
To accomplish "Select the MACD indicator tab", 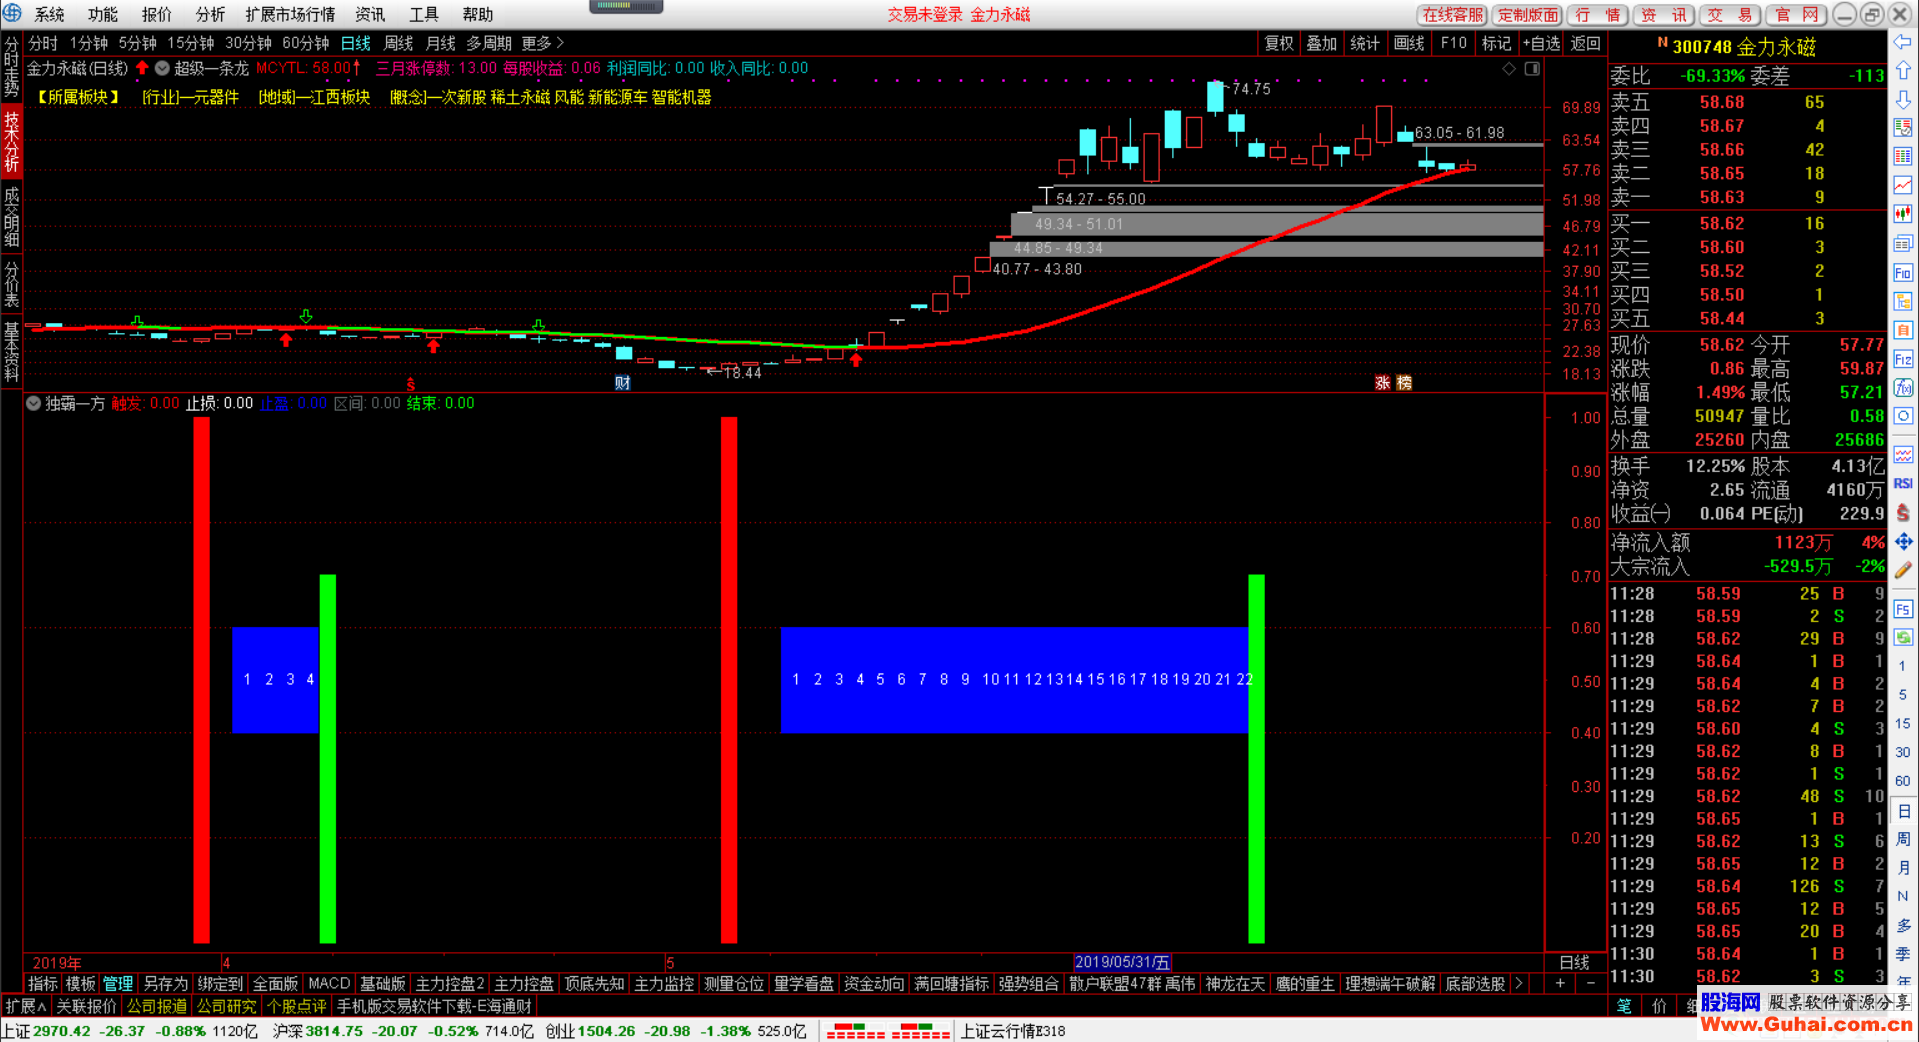I will click(x=329, y=984).
